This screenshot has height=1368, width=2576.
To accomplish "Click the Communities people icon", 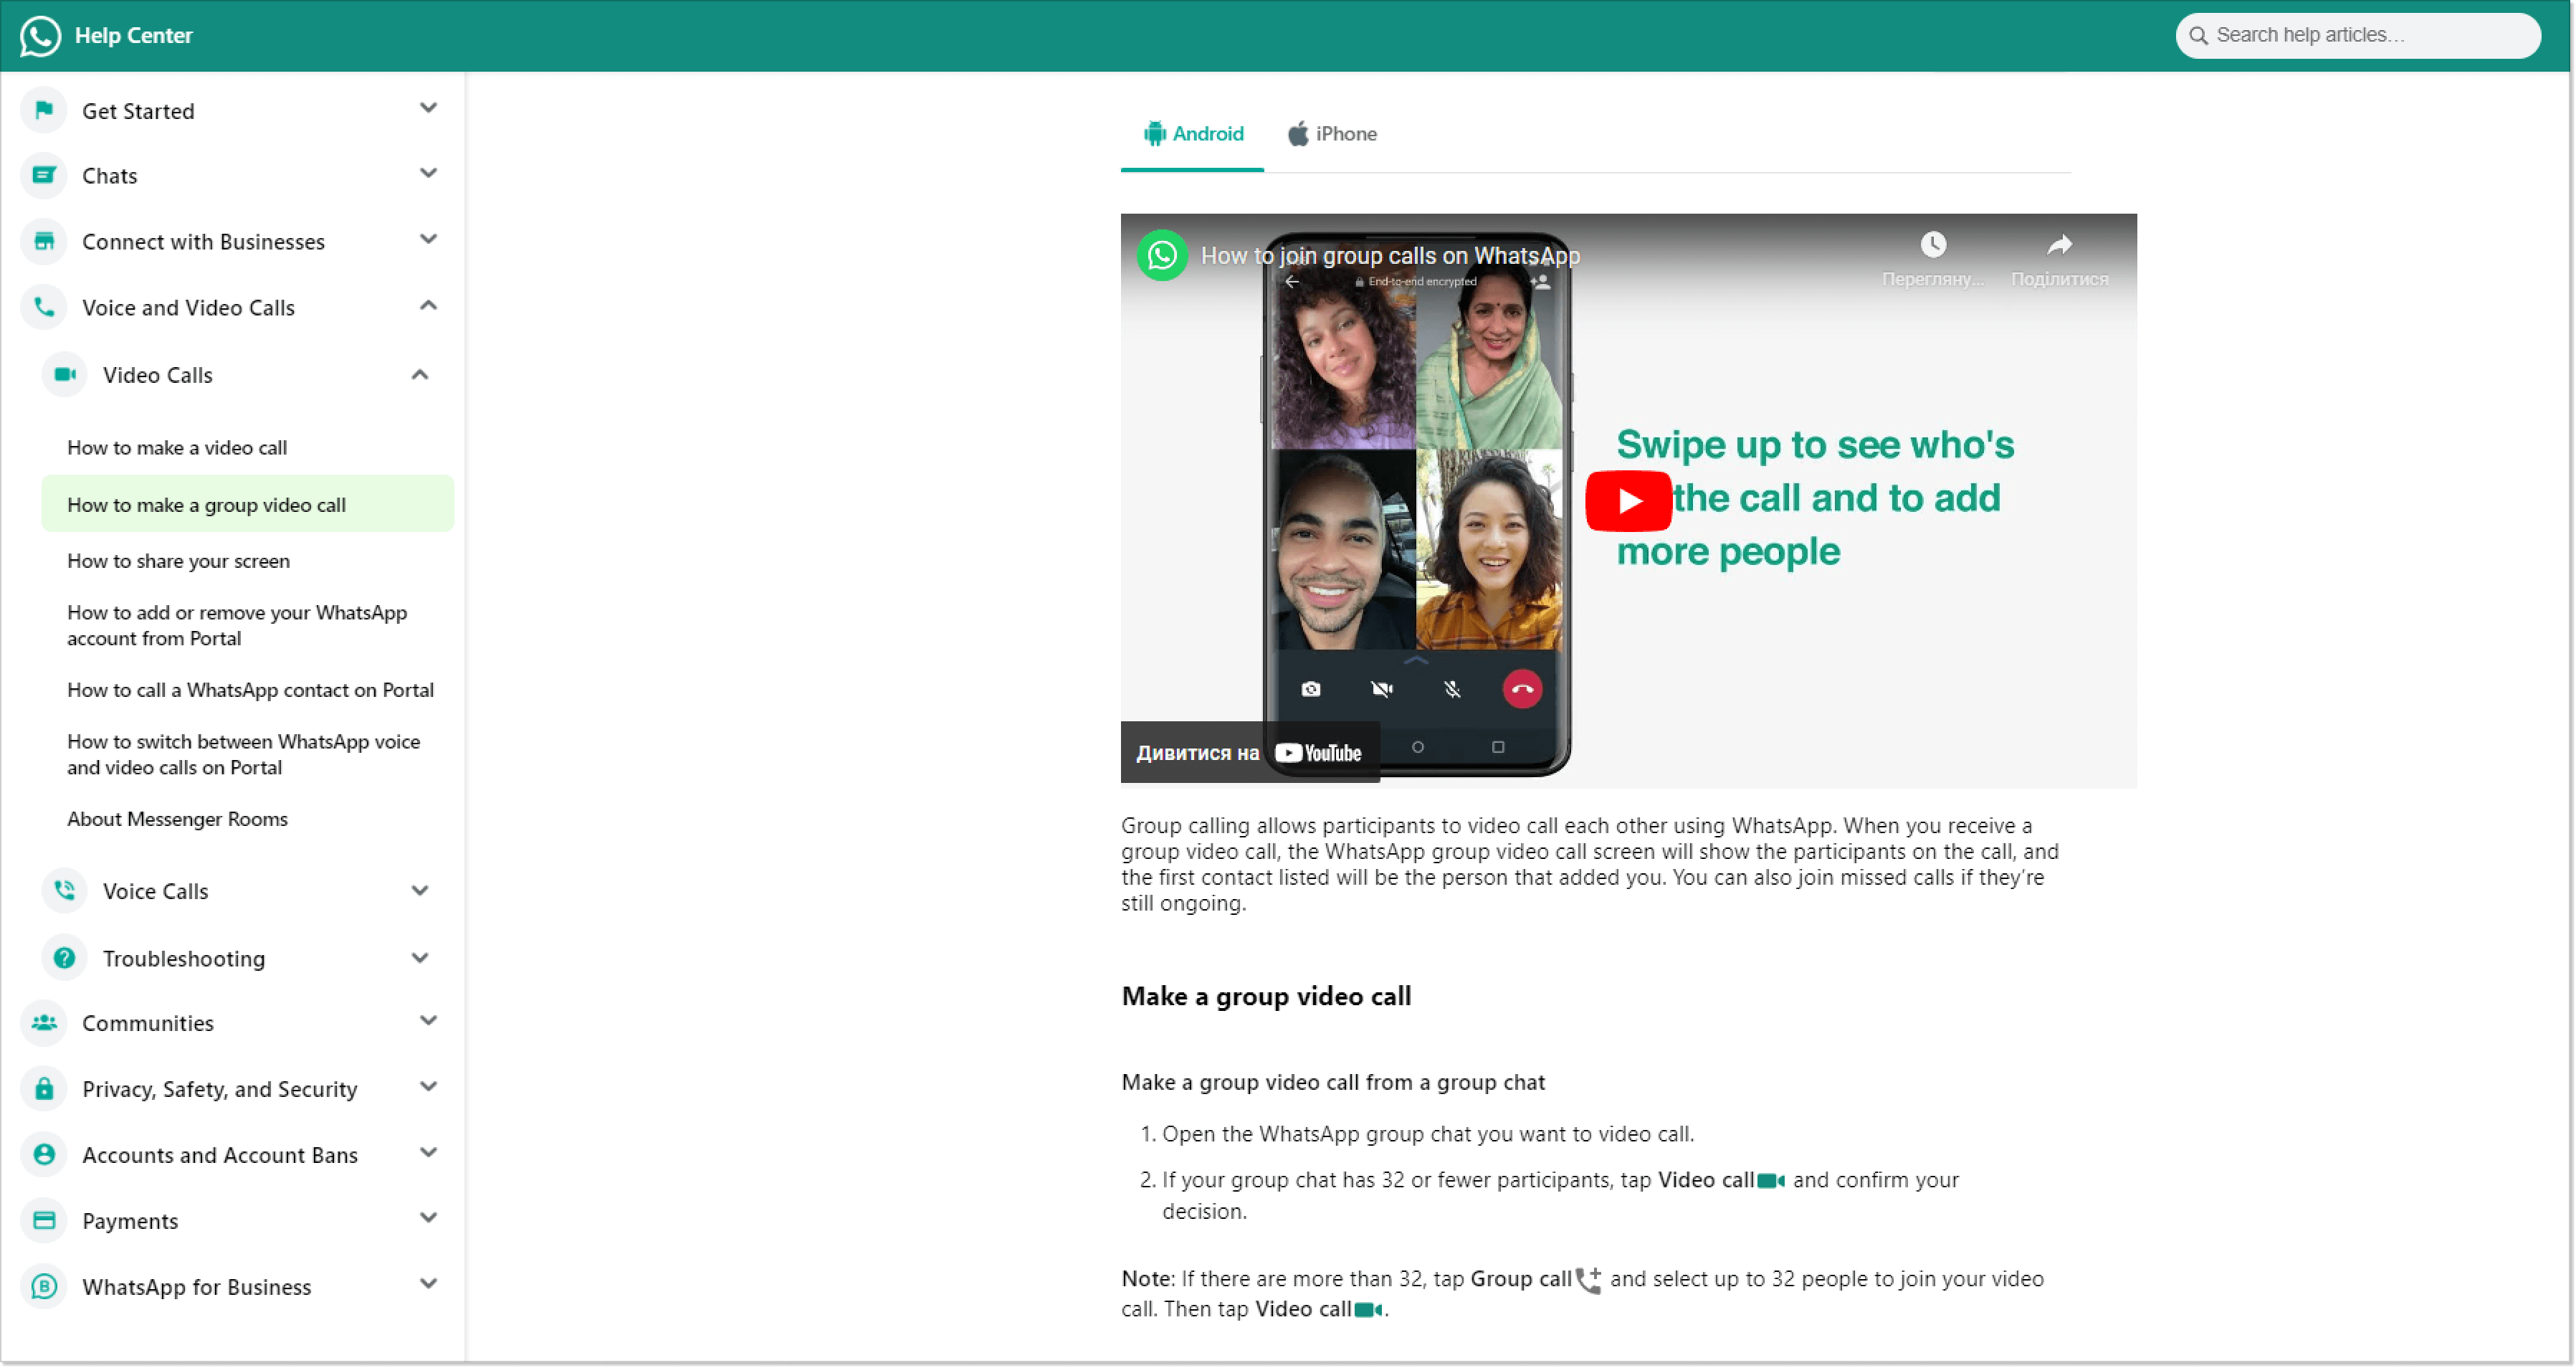I will coord(44,1022).
